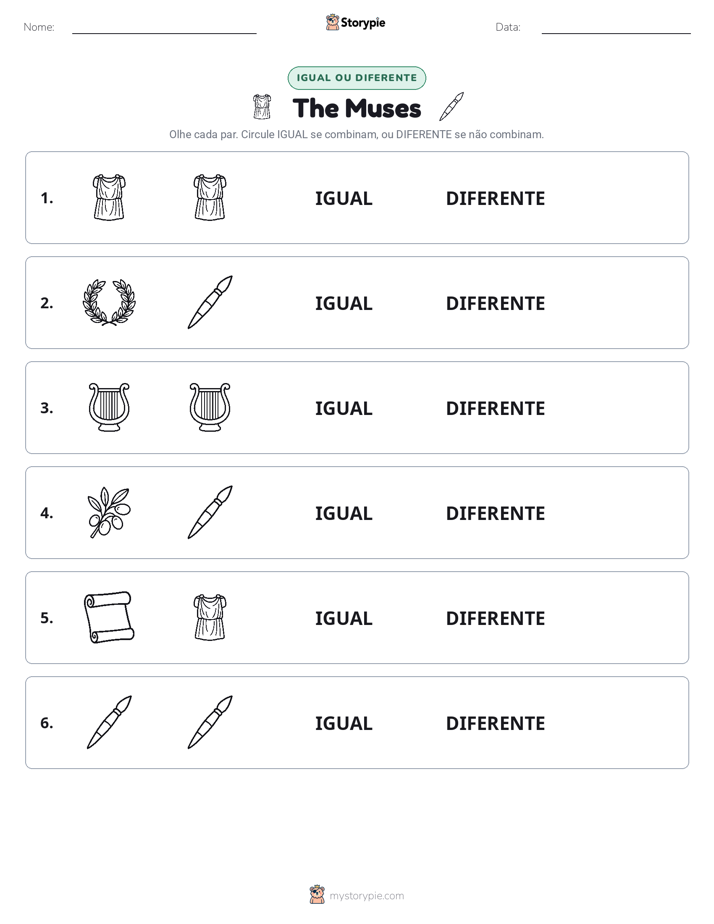Image resolution: width=714 pixels, height=924 pixels.
Task: Click the IGUAL OU DIFERENTE badge
Action: pyautogui.click(x=356, y=78)
